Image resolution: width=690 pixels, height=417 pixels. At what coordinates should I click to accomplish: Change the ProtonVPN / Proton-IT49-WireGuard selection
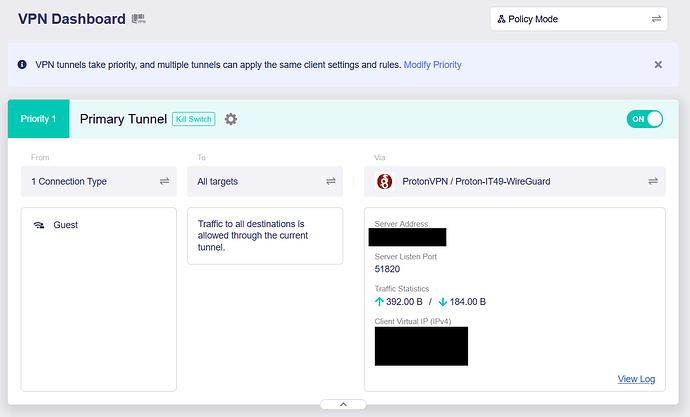point(515,181)
